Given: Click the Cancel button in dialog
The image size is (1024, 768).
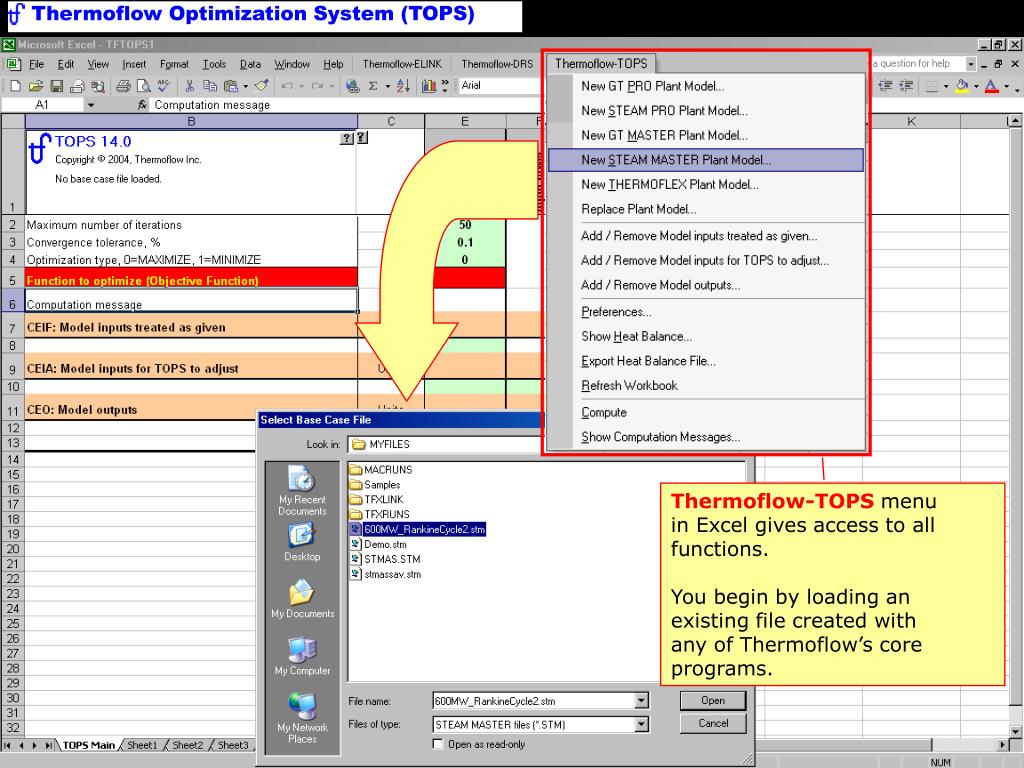Looking at the screenshot, I should (712, 723).
